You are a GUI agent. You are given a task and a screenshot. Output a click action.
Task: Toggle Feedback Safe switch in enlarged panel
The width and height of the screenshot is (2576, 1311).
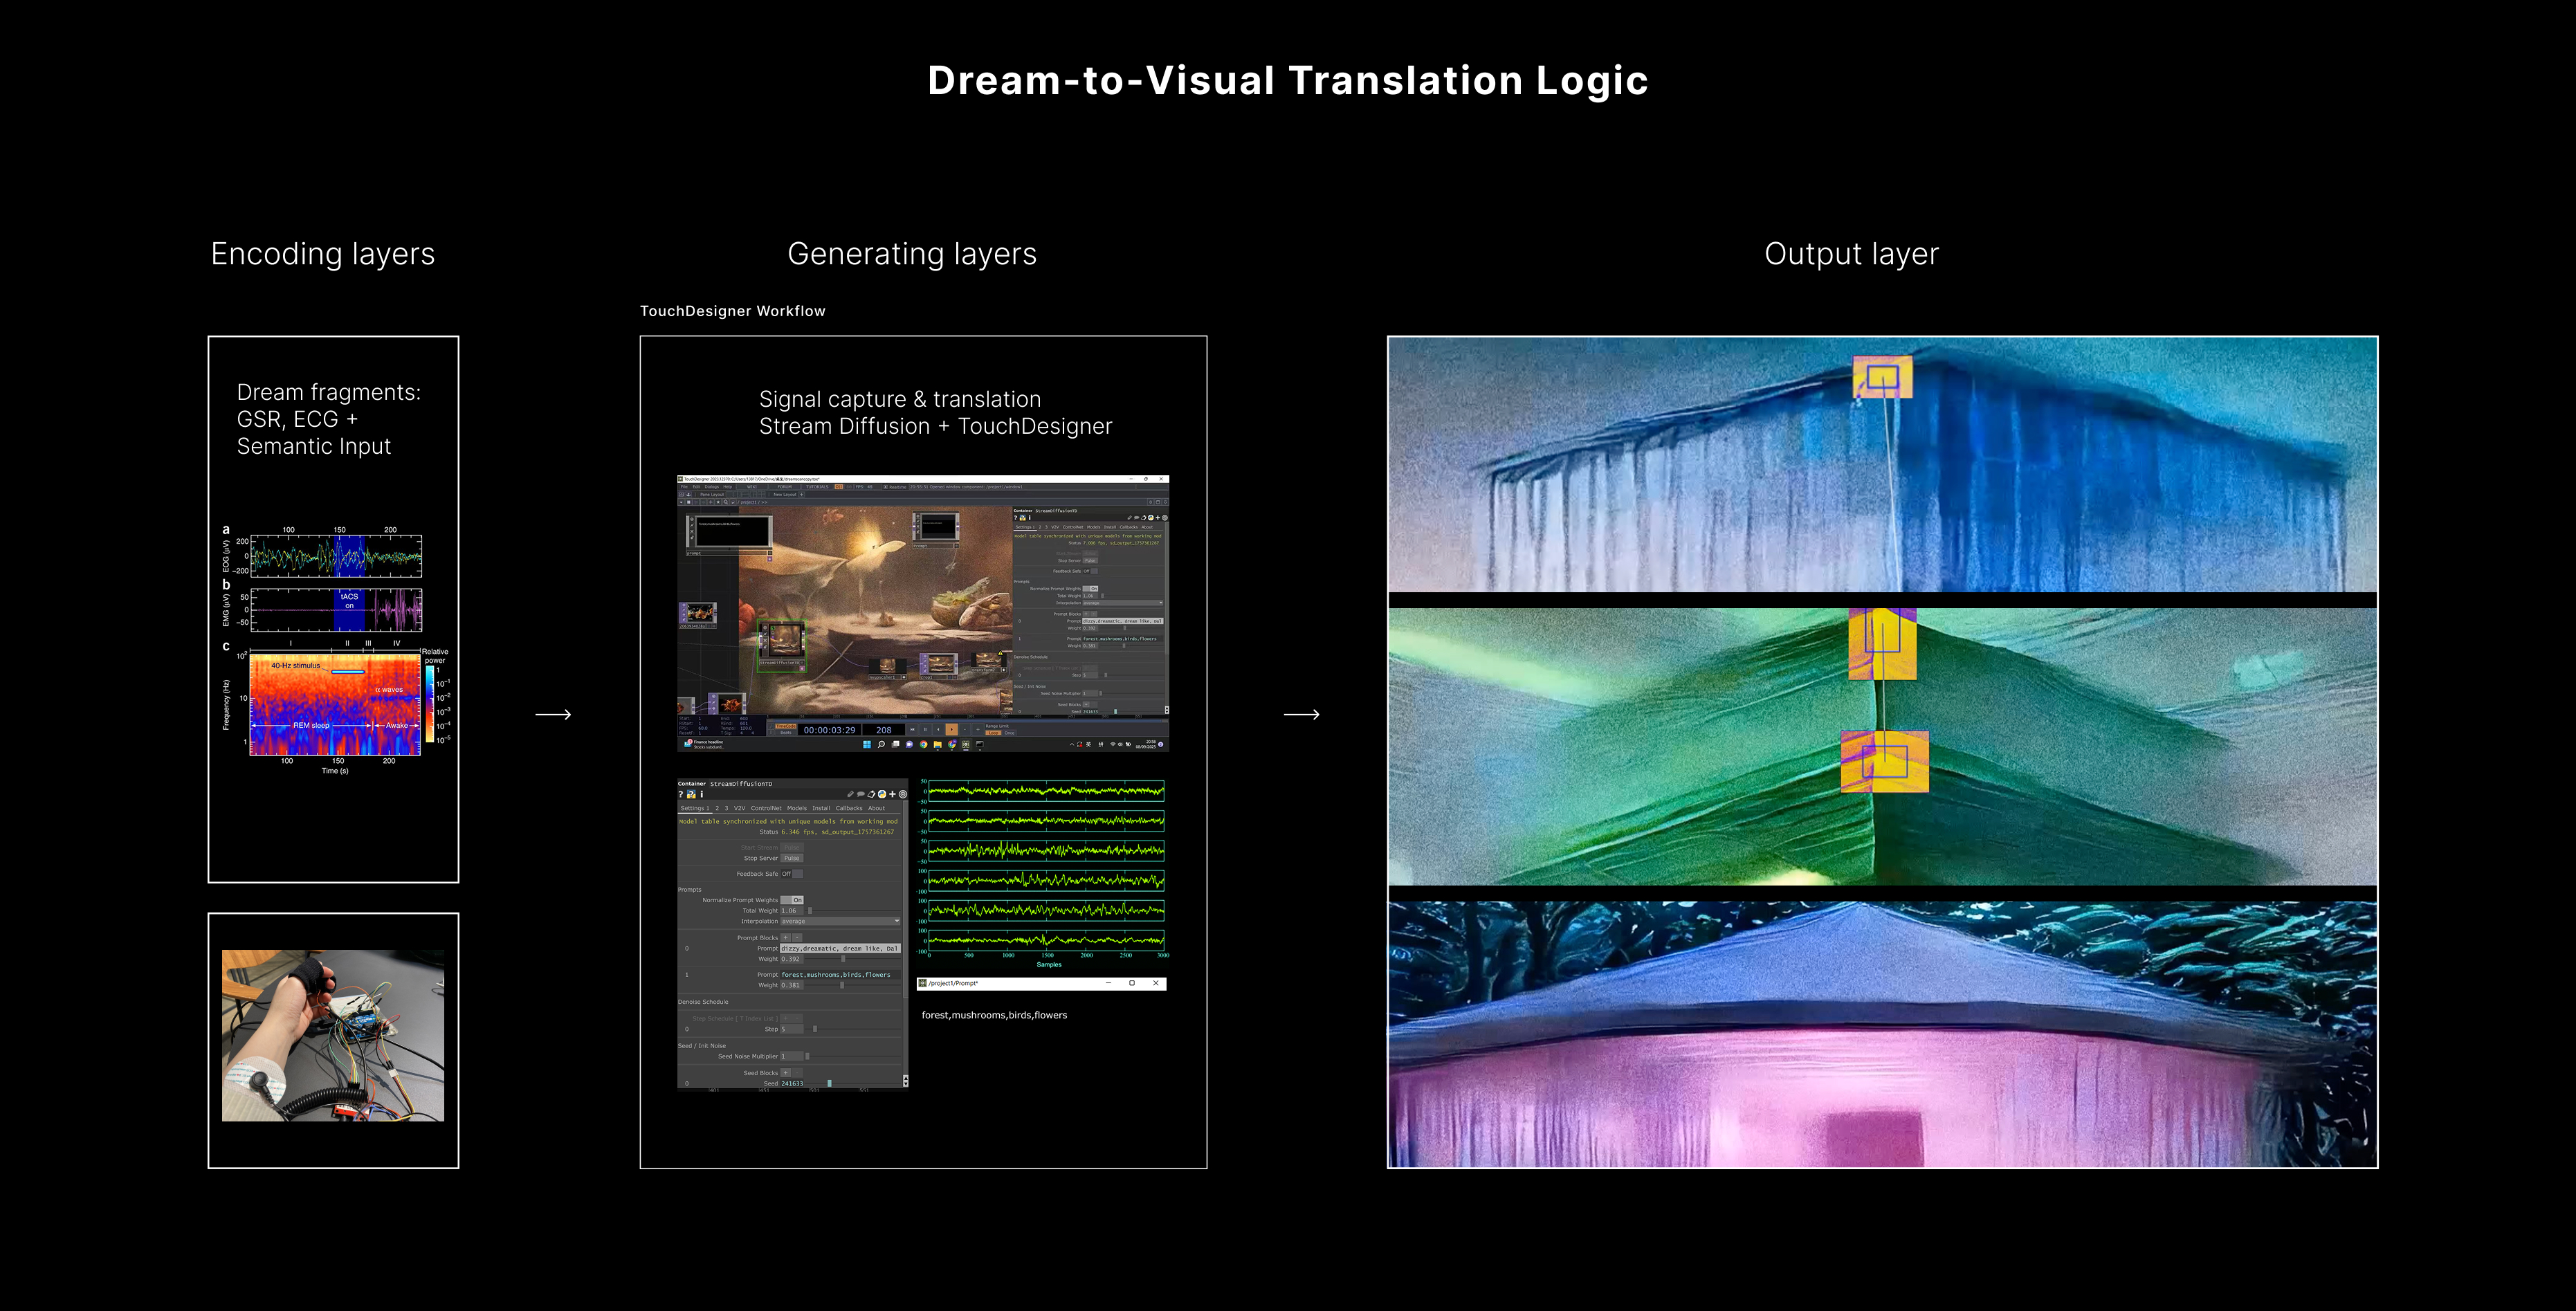tap(793, 874)
